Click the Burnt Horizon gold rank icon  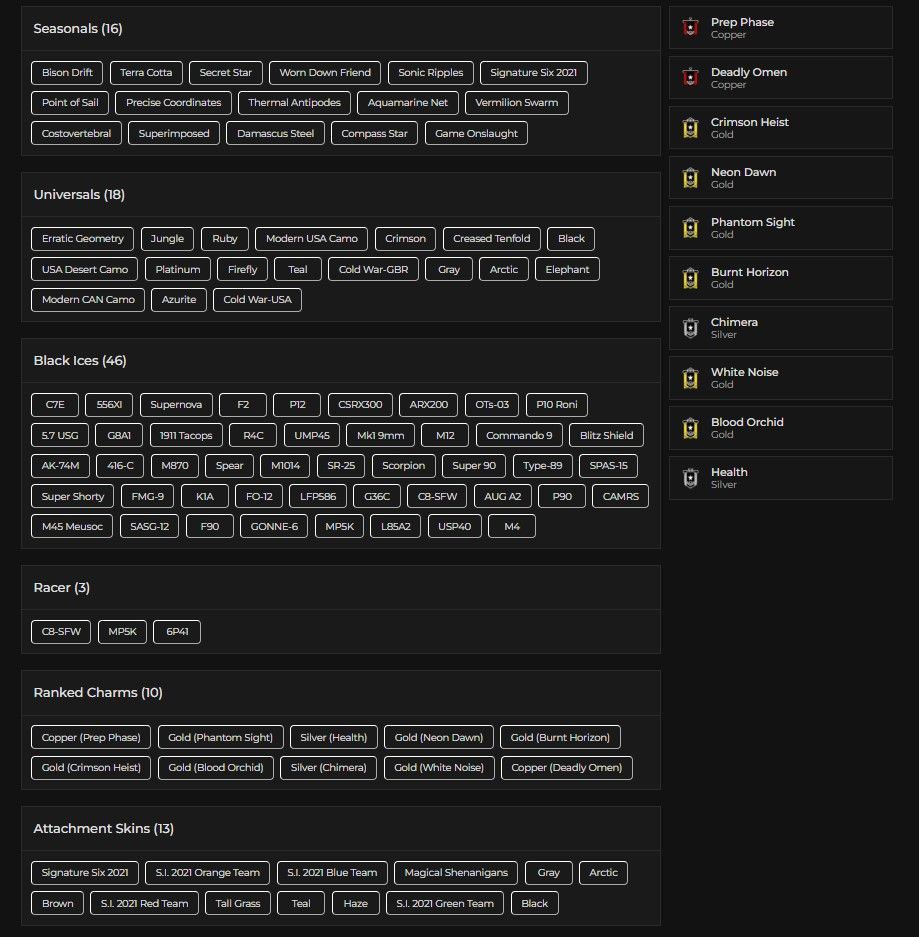click(690, 278)
